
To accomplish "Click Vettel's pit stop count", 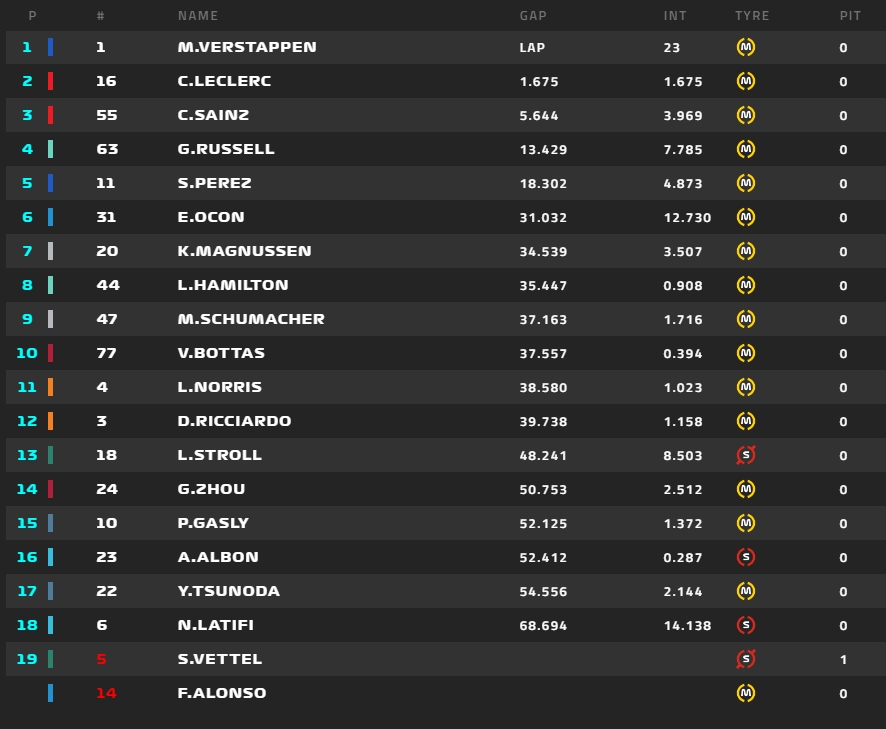I will (x=843, y=659).
